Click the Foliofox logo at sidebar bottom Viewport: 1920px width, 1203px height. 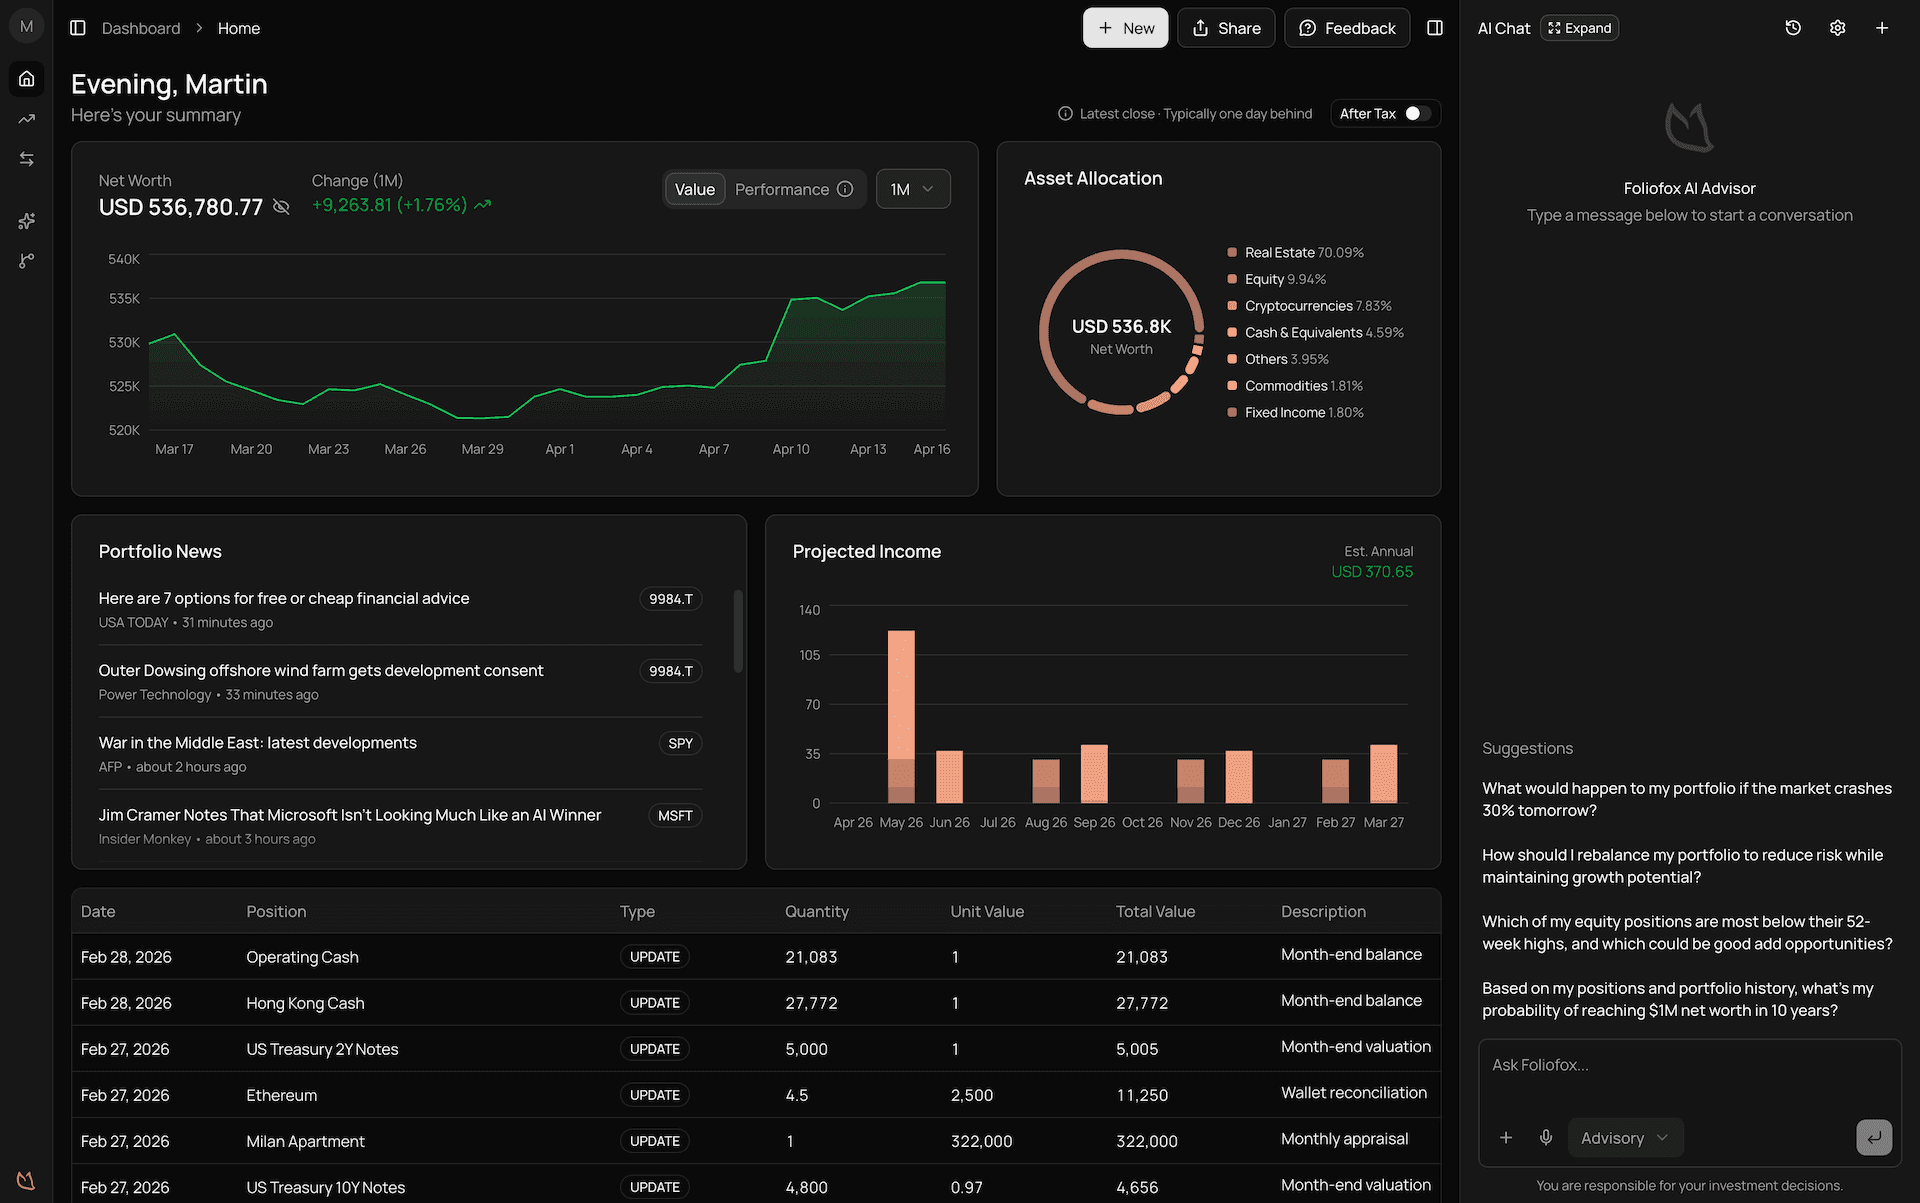(26, 1180)
